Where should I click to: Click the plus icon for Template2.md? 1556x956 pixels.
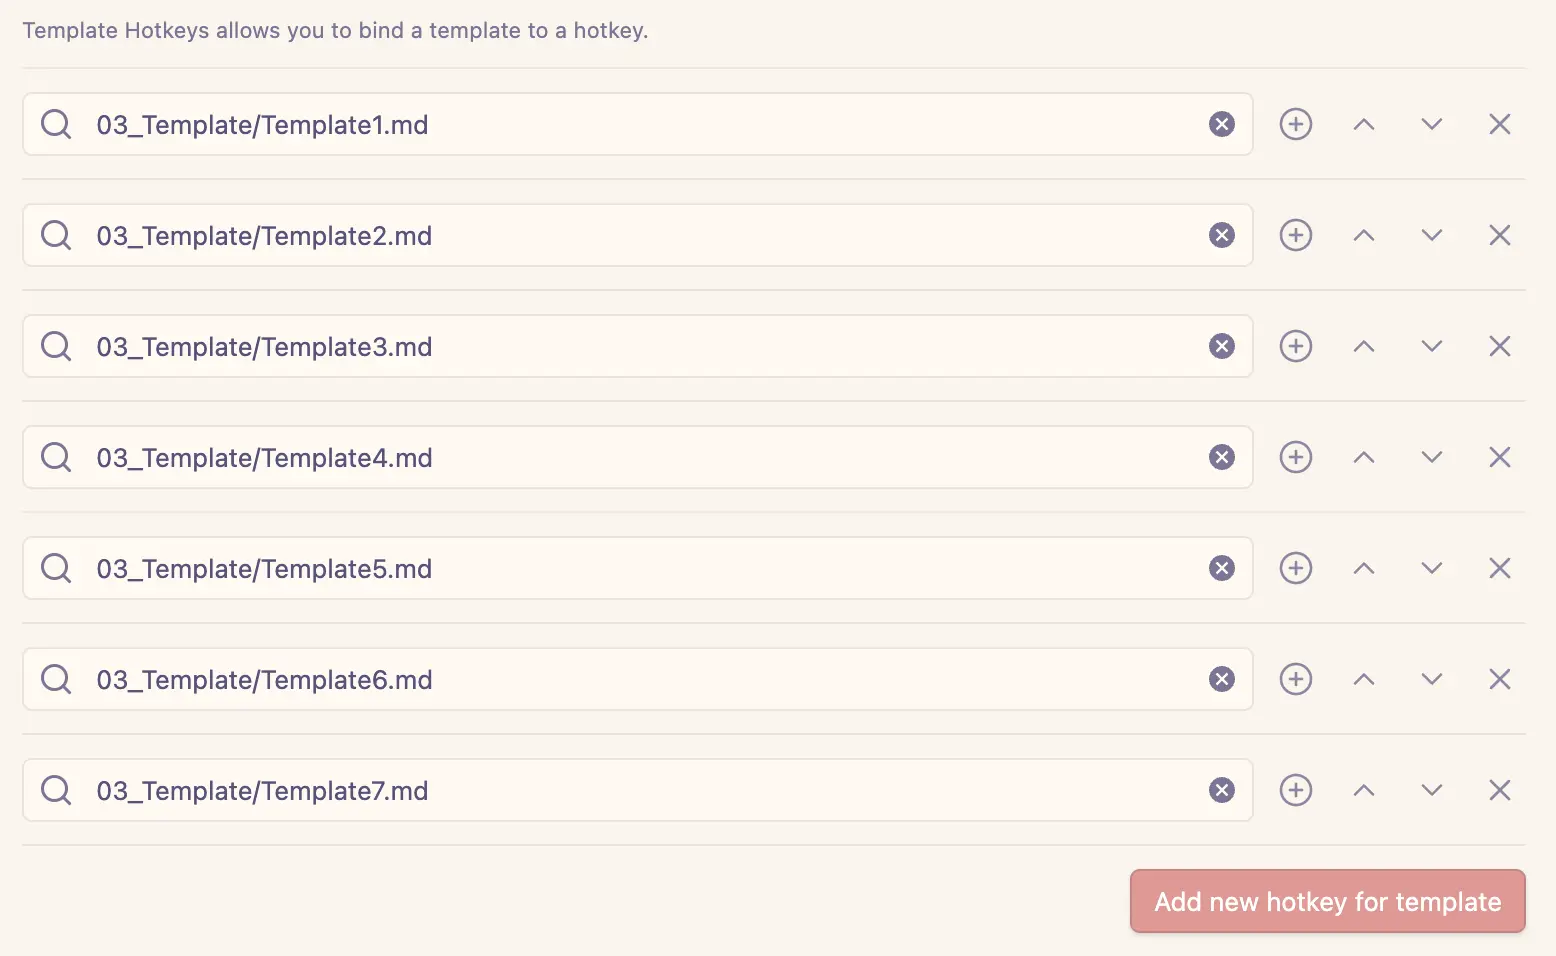pos(1296,235)
